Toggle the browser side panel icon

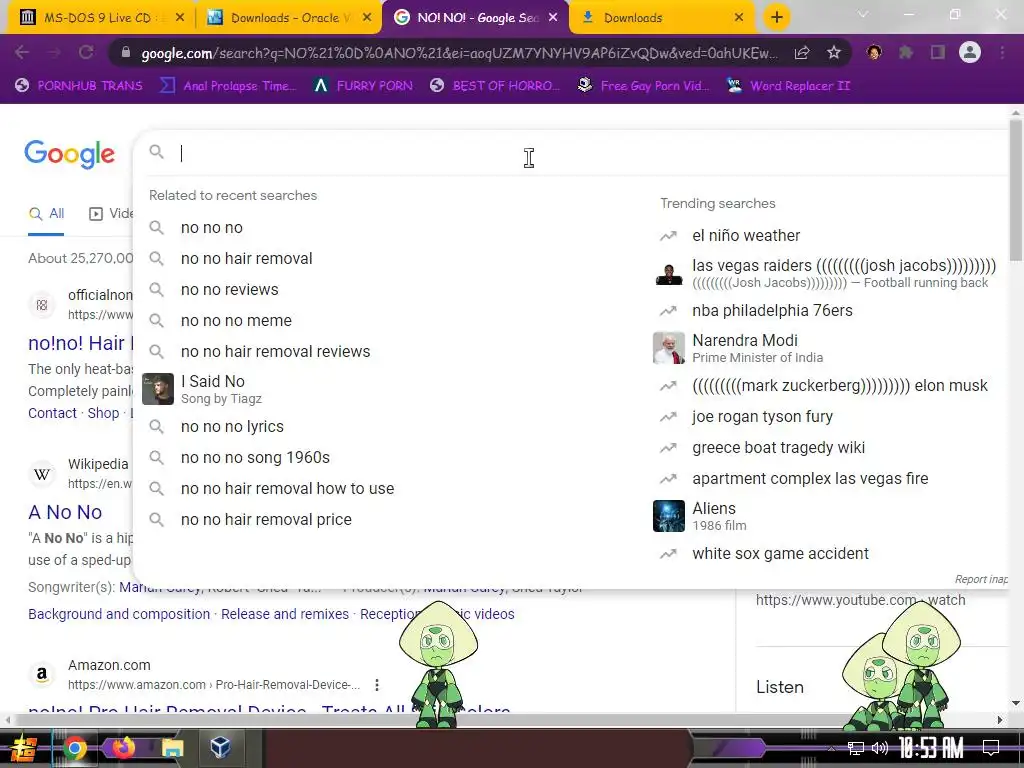(x=938, y=52)
